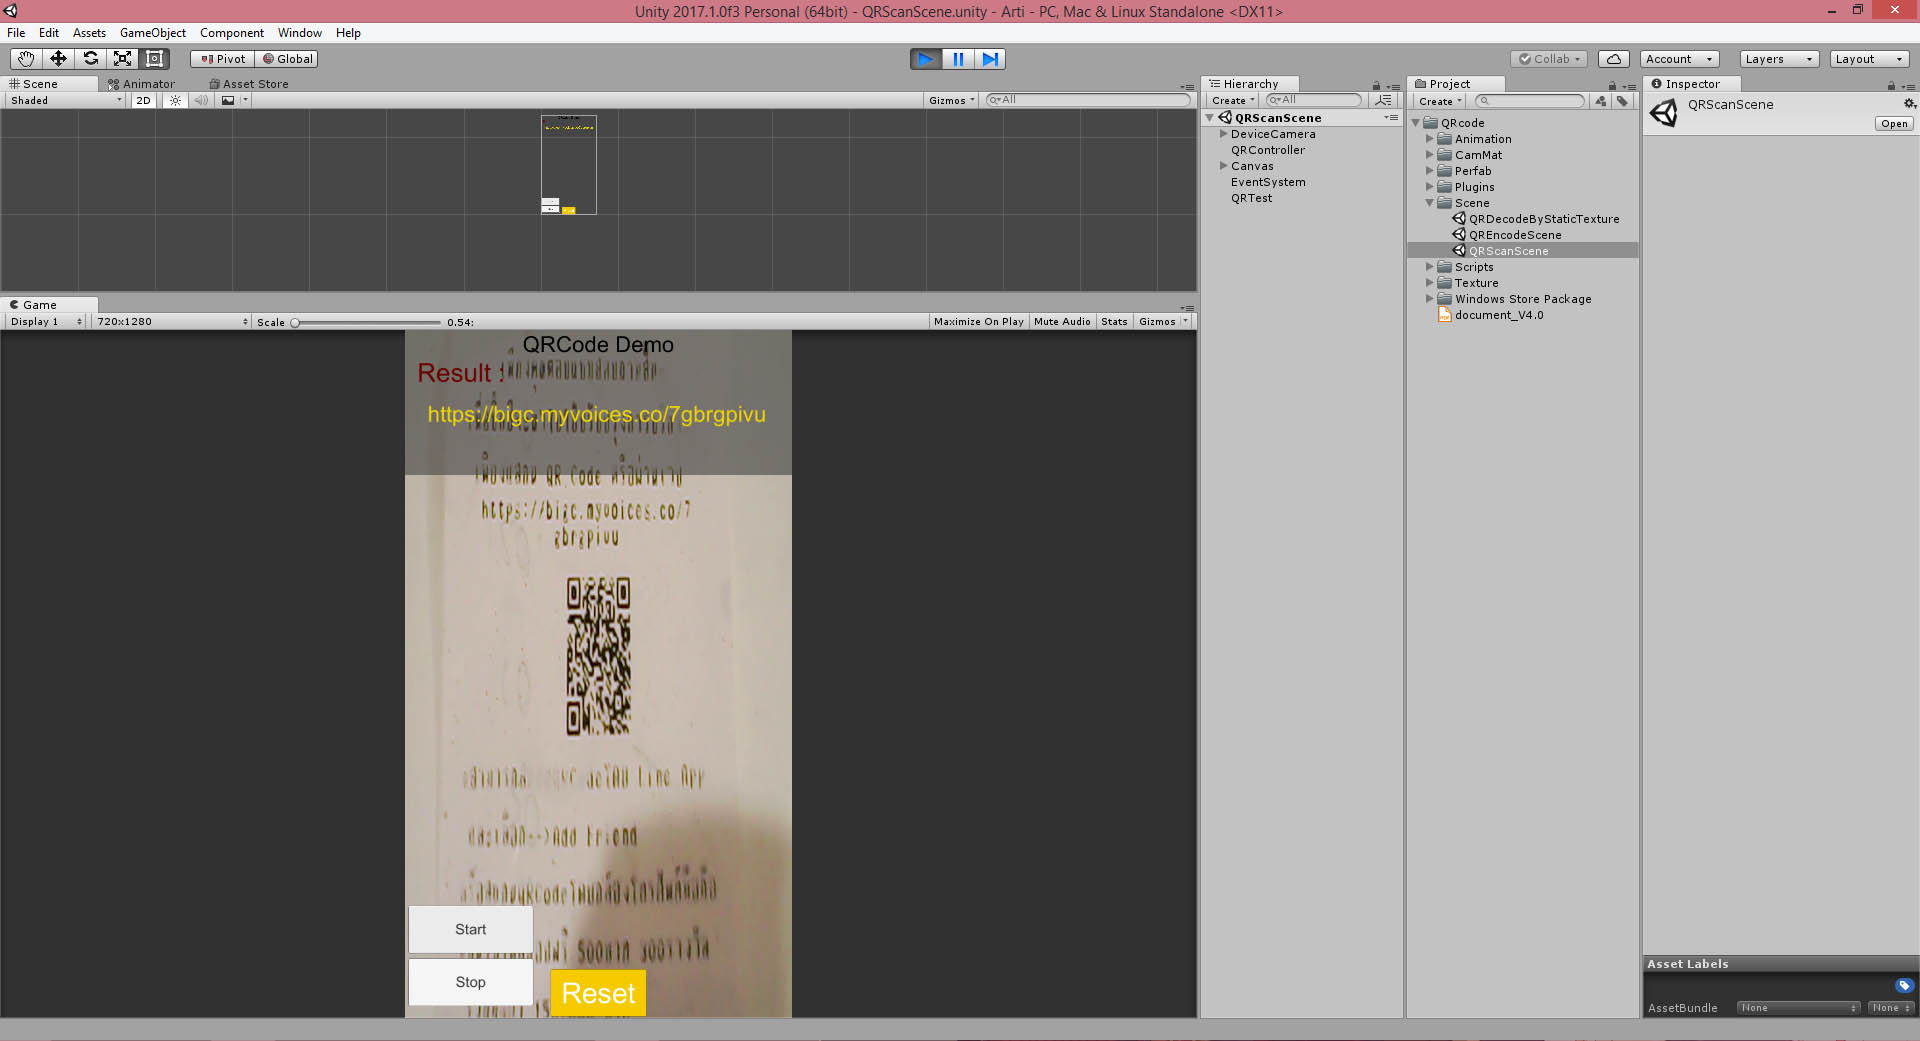
Task: Toggle Maximize On Play
Action: (x=978, y=322)
